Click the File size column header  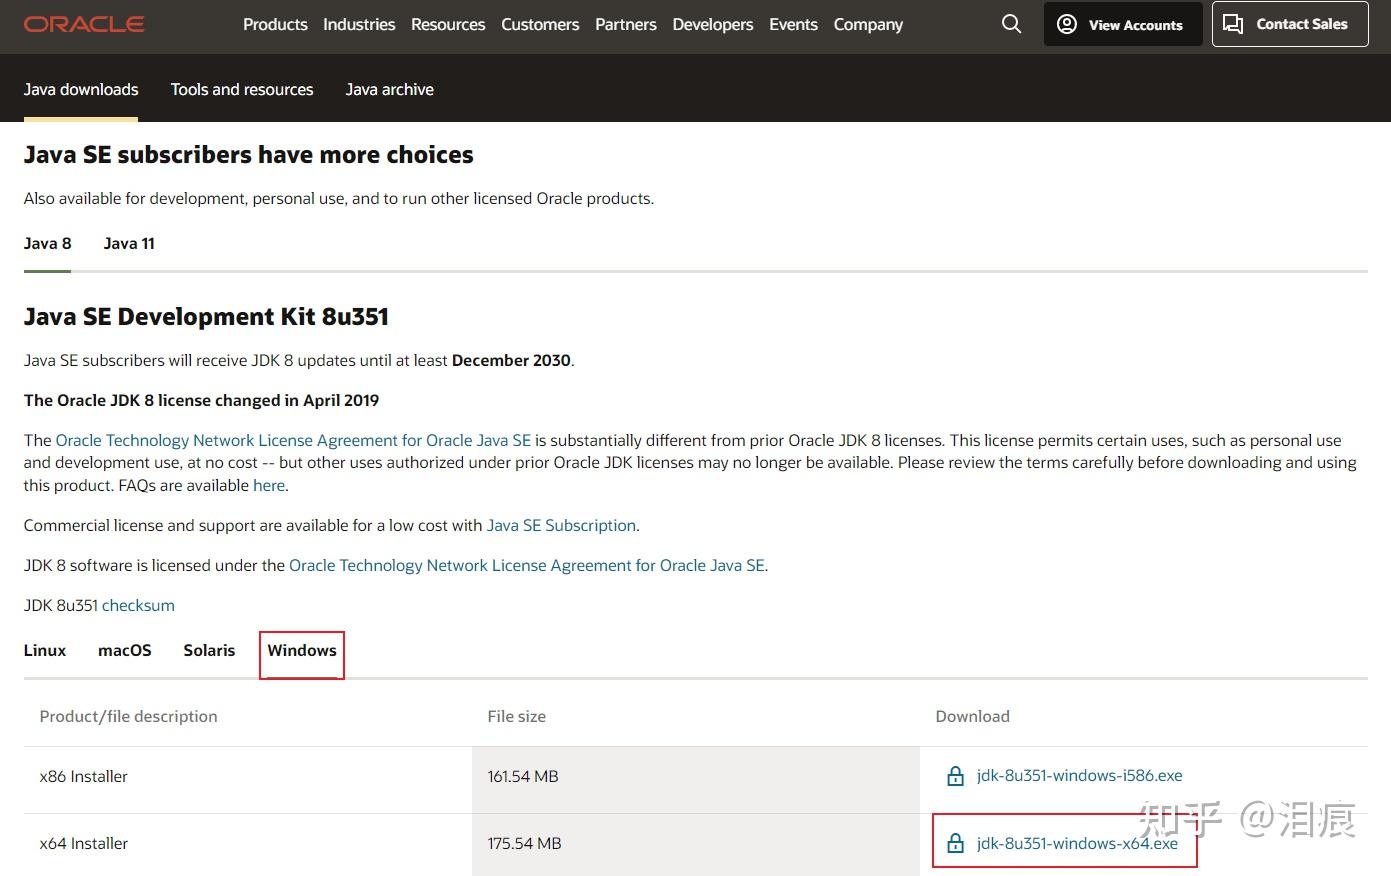517,716
